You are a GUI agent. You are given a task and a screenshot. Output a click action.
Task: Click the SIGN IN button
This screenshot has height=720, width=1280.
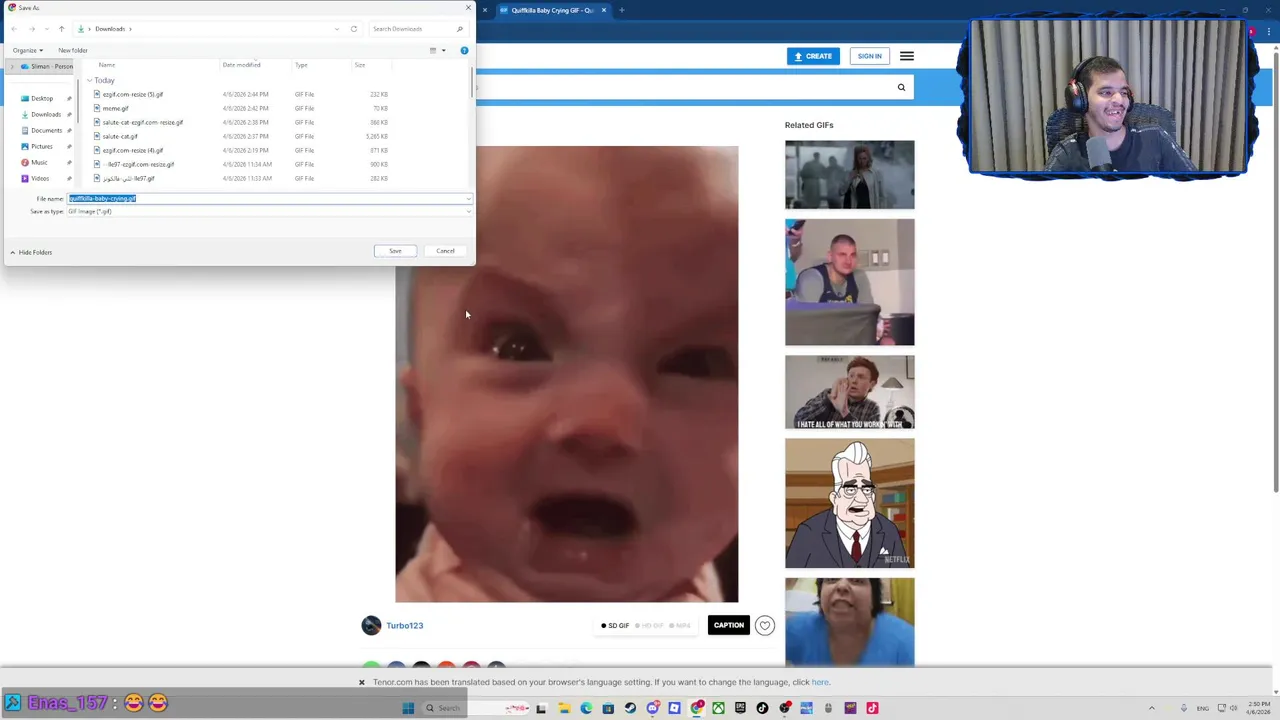[x=869, y=56]
